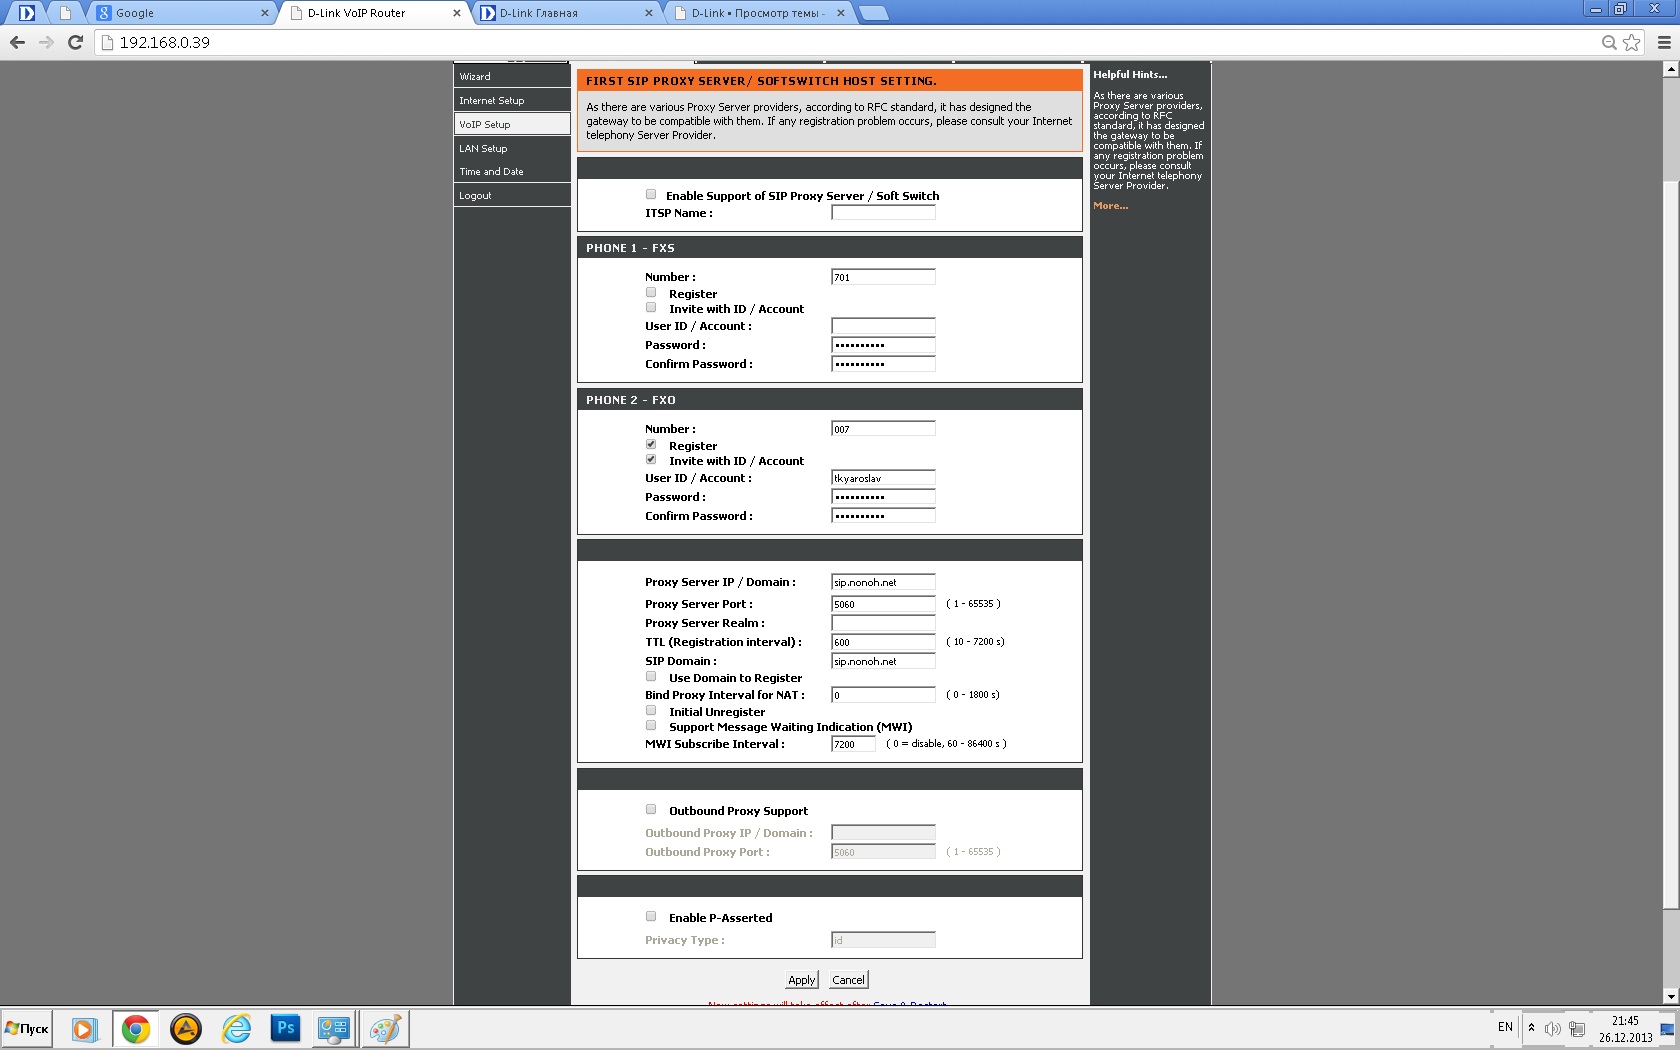
Task: Enable Outbound Proxy Support checkbox
Action: (651, 810)
